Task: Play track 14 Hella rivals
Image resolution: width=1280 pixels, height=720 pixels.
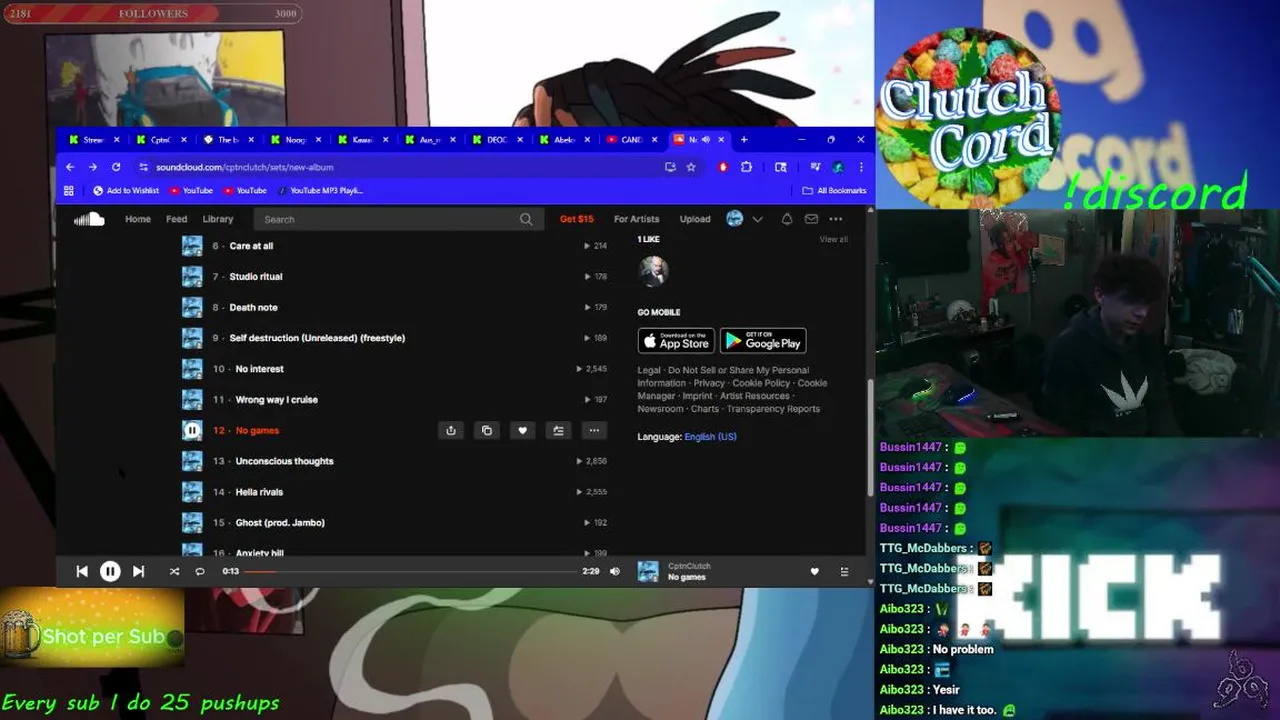Action: coord(259,492)
